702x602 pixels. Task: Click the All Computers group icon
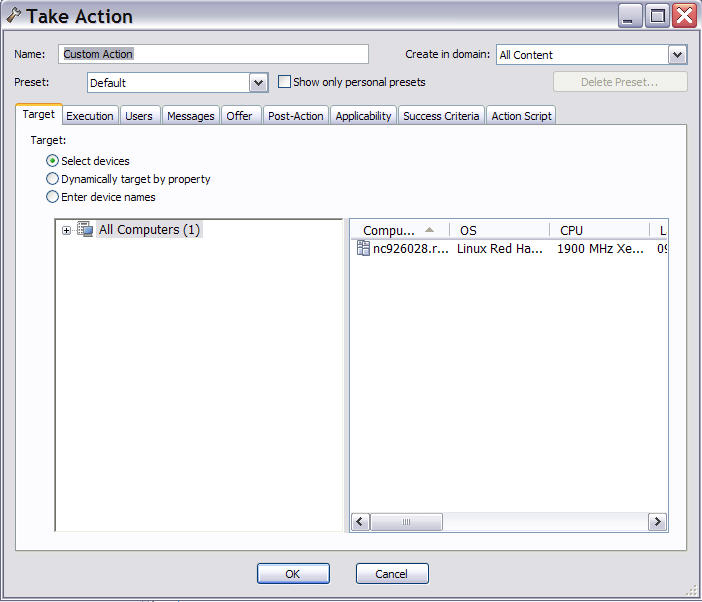(85, 229)
